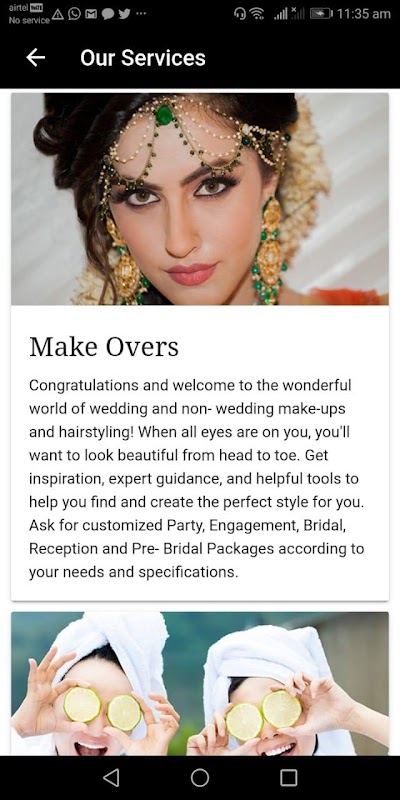Tap the battery charging icon

321,14
